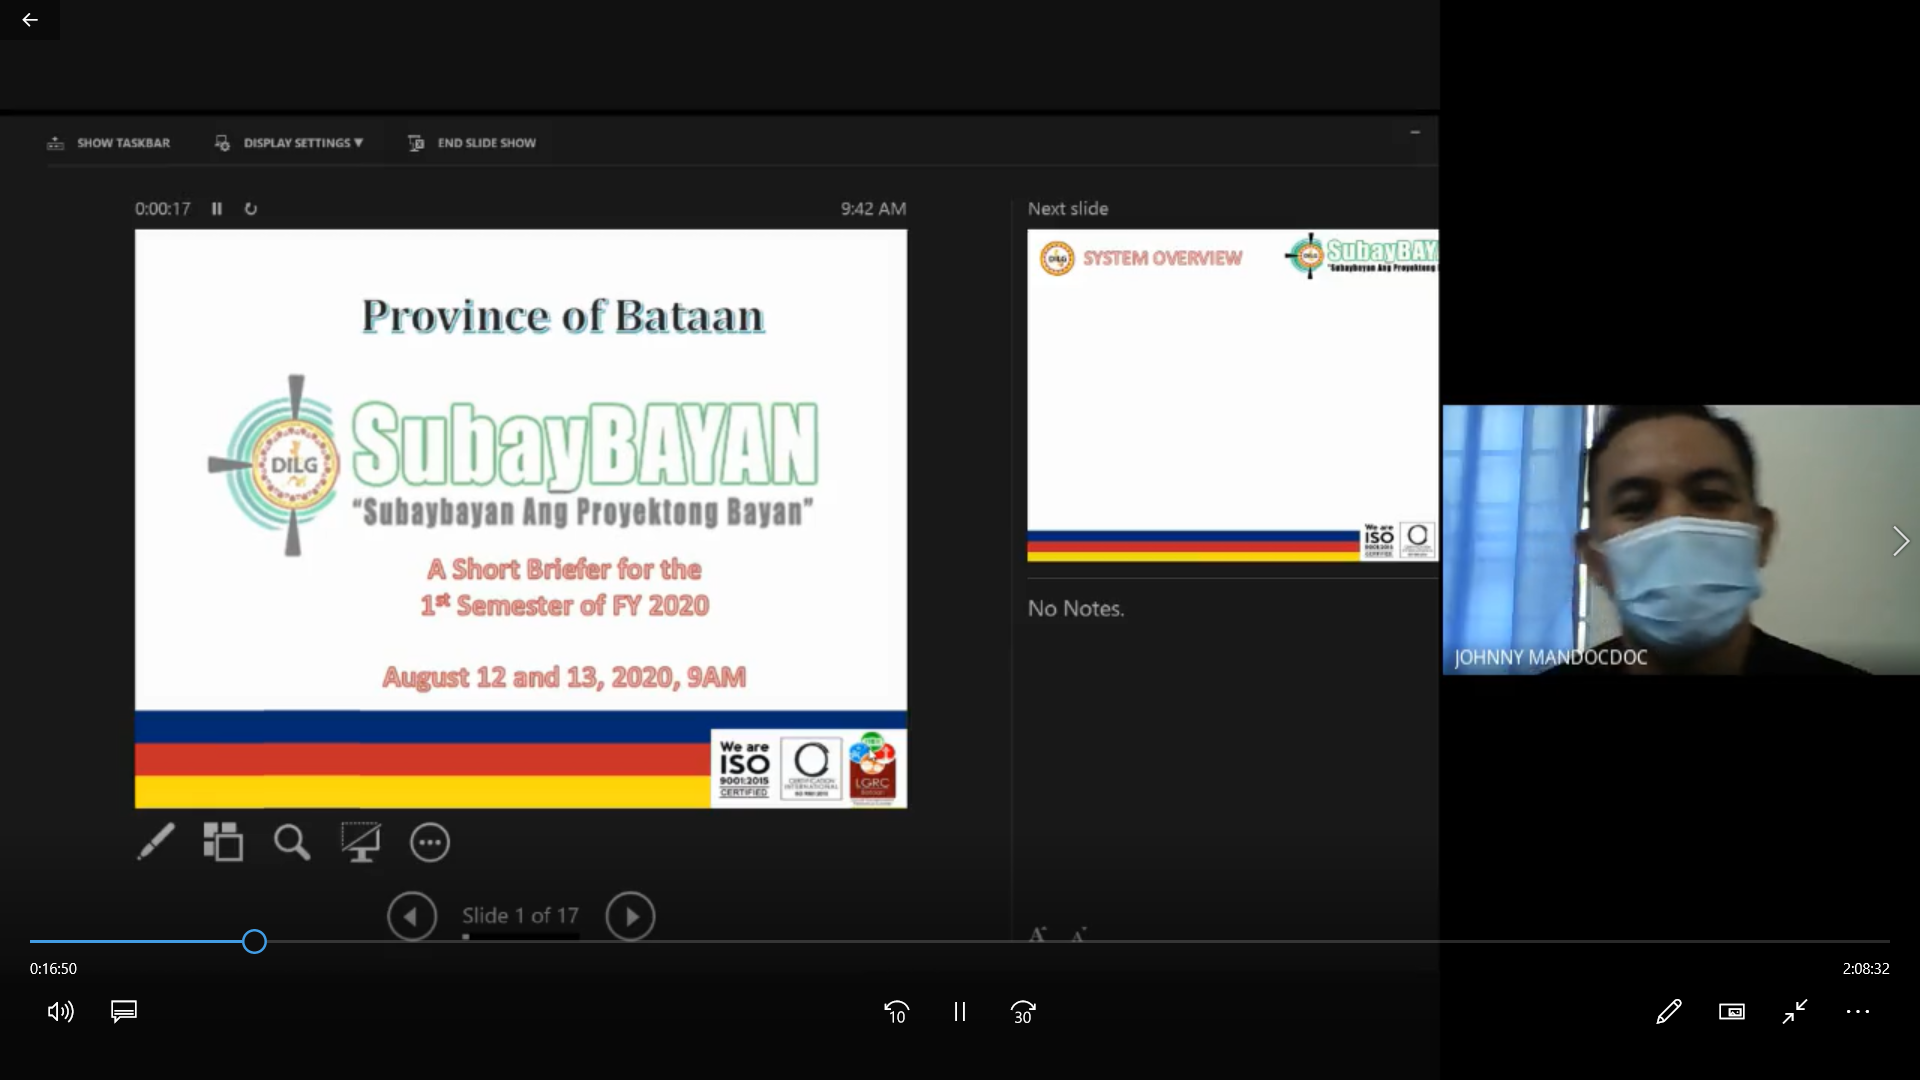
Task: Open the pencil edit tool in player
Action: tap(1668, 1012)
